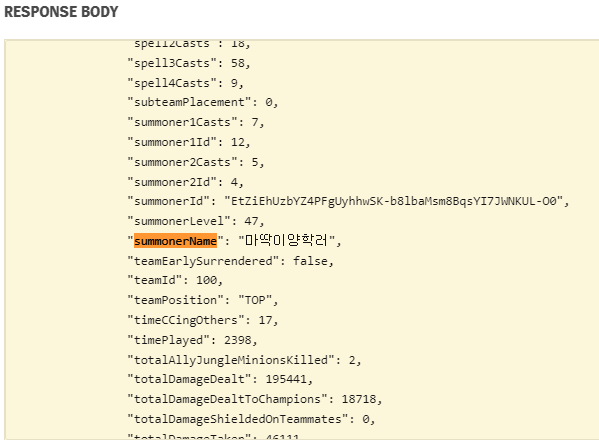Click the "totalDamageDealtToChampions": 18718 line
The image size is (599, 440).
point(254,399)
